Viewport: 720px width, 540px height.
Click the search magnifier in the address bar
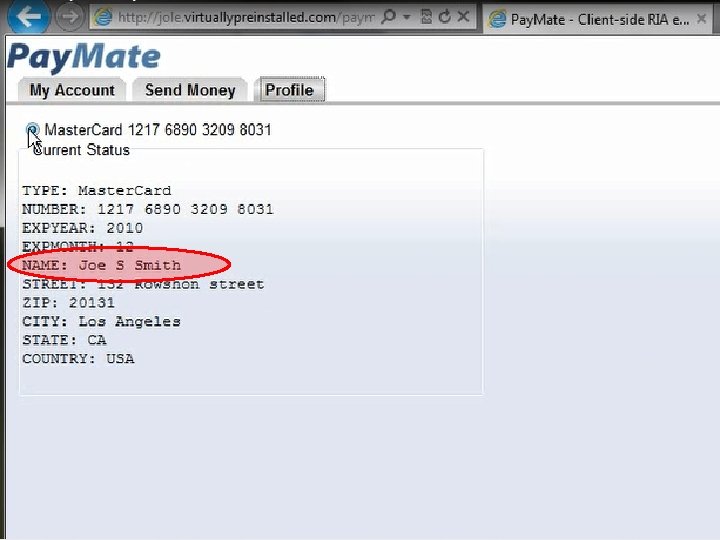388,17
